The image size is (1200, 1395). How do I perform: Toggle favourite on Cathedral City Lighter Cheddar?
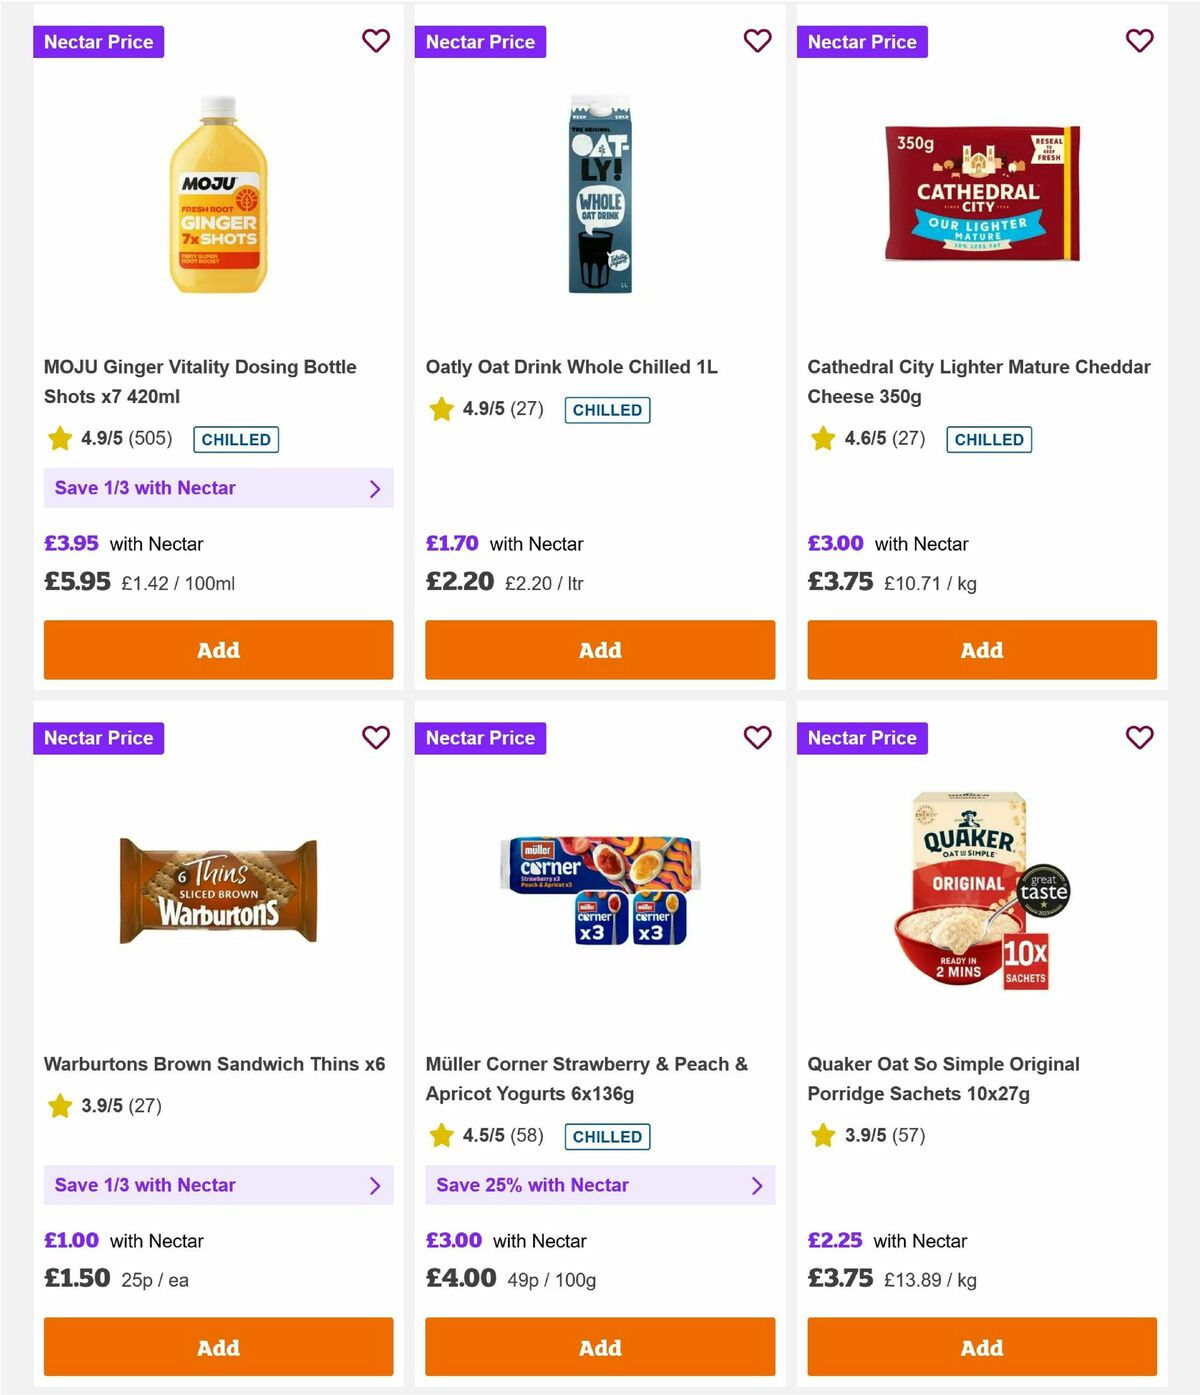[x=1139, y=41]
